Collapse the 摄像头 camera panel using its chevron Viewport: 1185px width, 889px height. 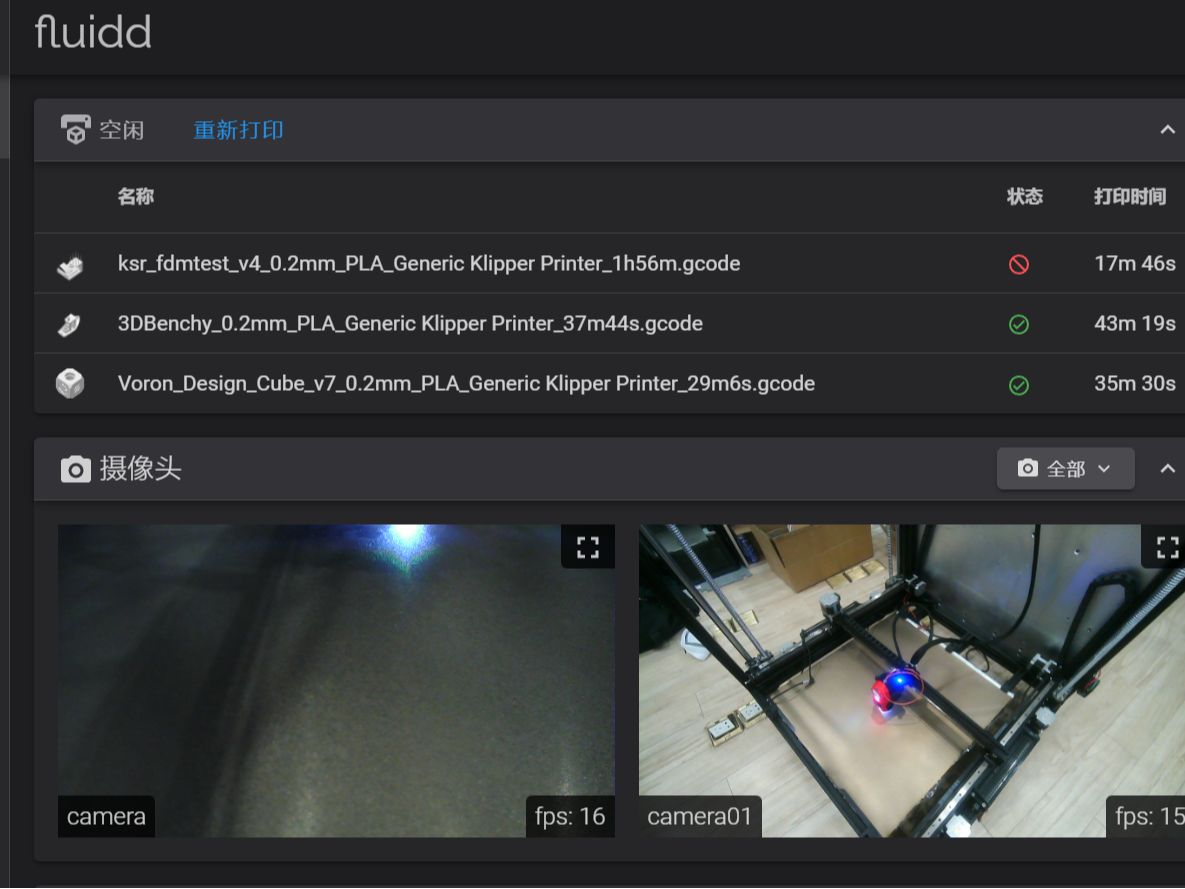click(x=1167, y=468)
